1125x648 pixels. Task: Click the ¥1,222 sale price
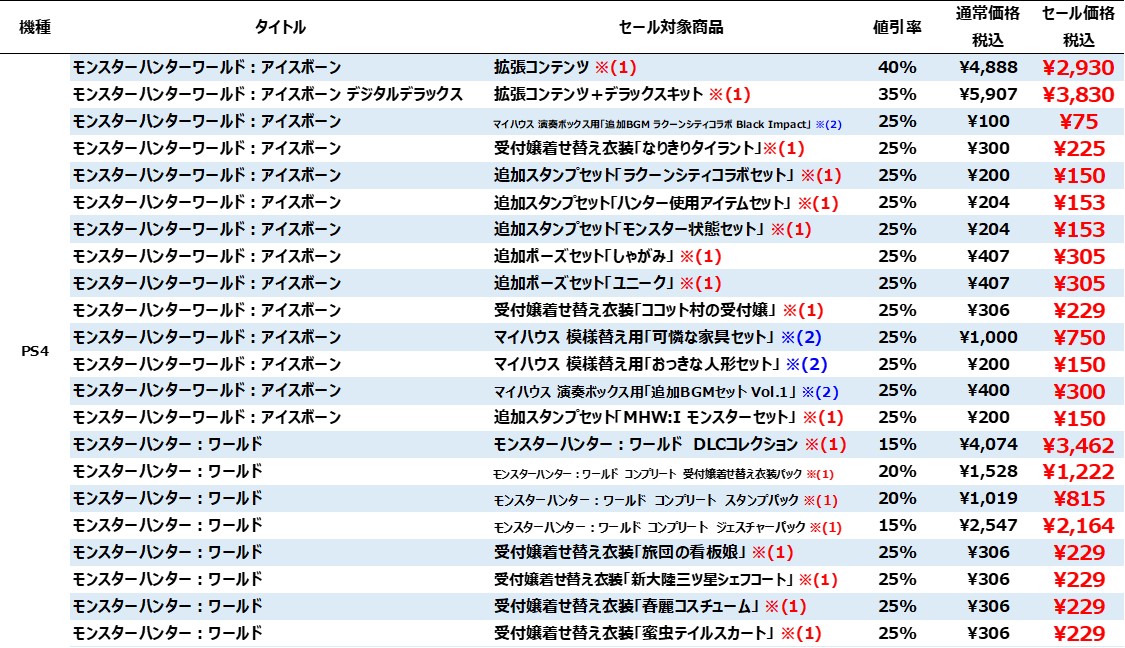click(1078, 471)
